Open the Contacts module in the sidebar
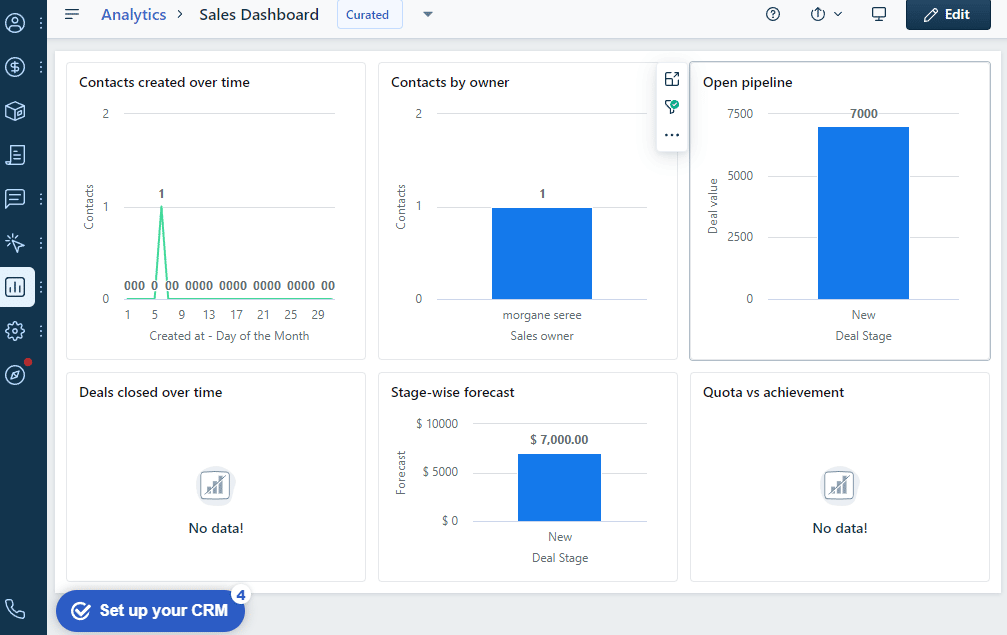This screenshot has height=635, width=1007. click(15, 22)
